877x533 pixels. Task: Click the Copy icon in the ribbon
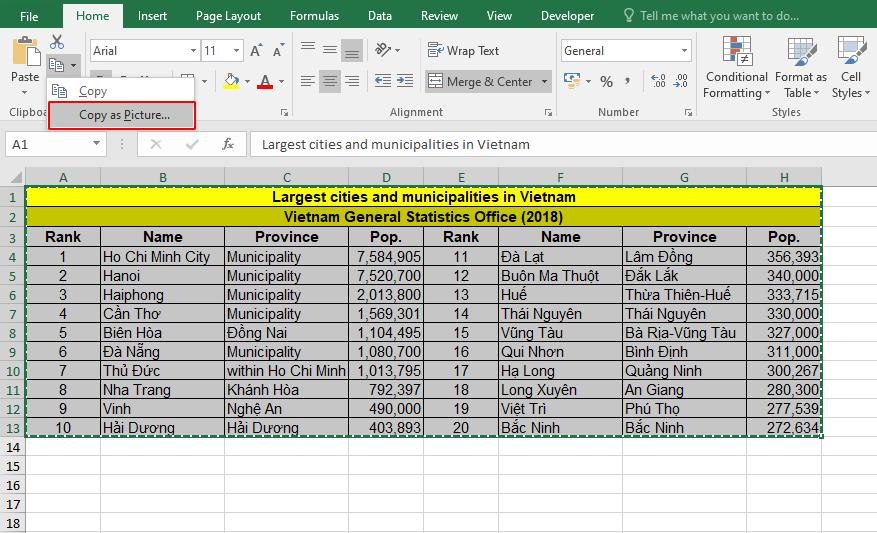point(56,65)
